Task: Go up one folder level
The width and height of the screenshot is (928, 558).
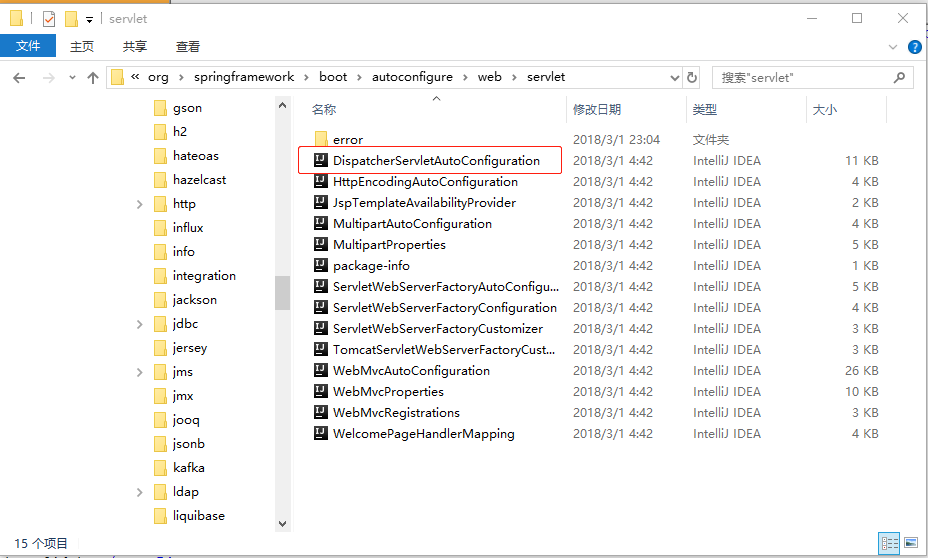Action: click(x=92, y=78)
